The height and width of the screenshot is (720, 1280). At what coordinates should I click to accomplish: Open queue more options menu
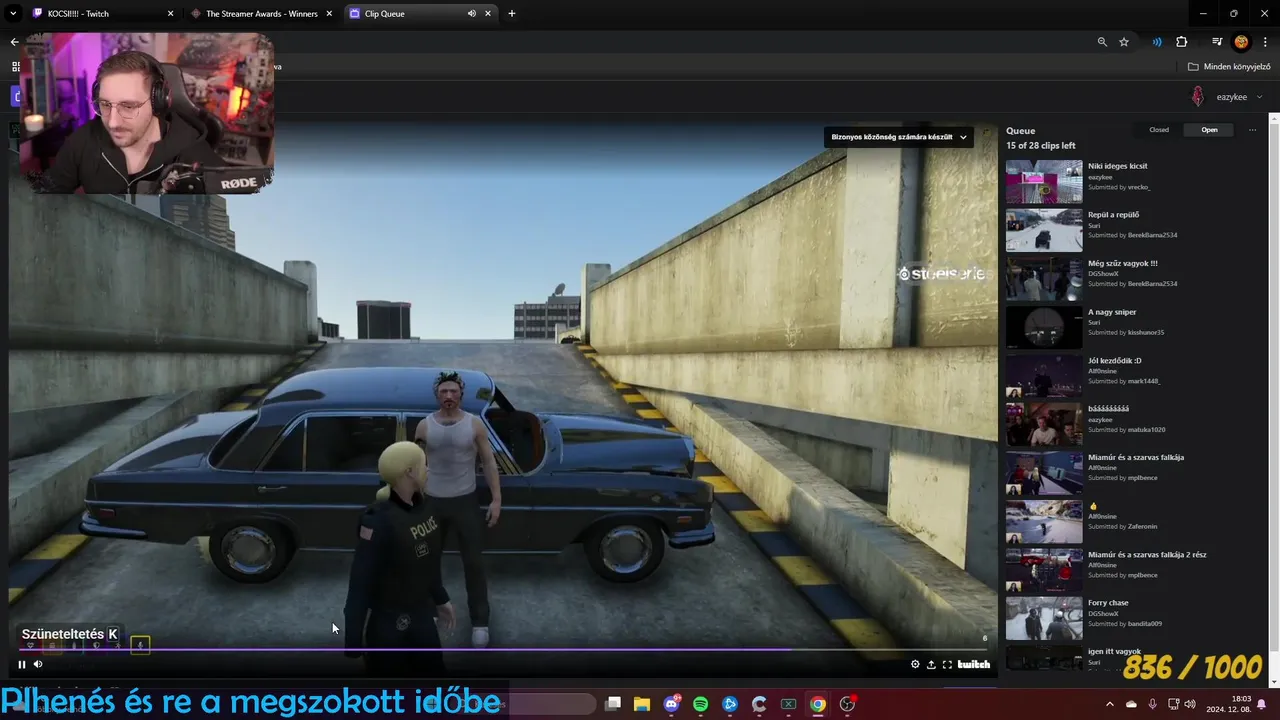tap(1252, 130)
